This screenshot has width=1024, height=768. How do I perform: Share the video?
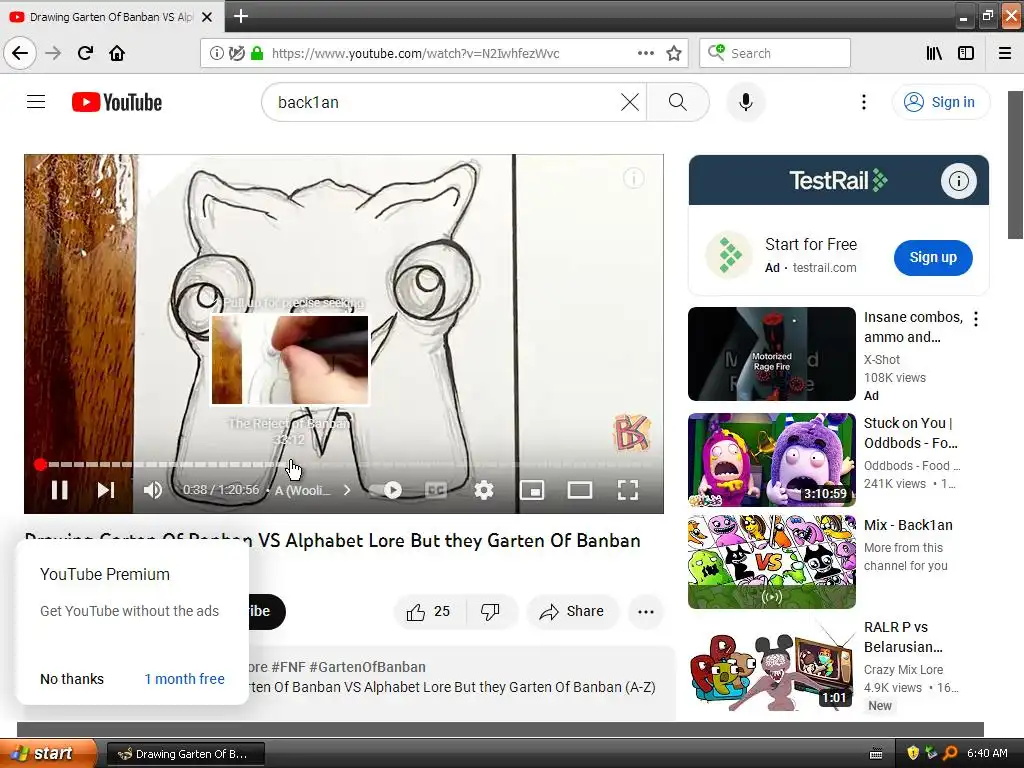pos(572,612)
